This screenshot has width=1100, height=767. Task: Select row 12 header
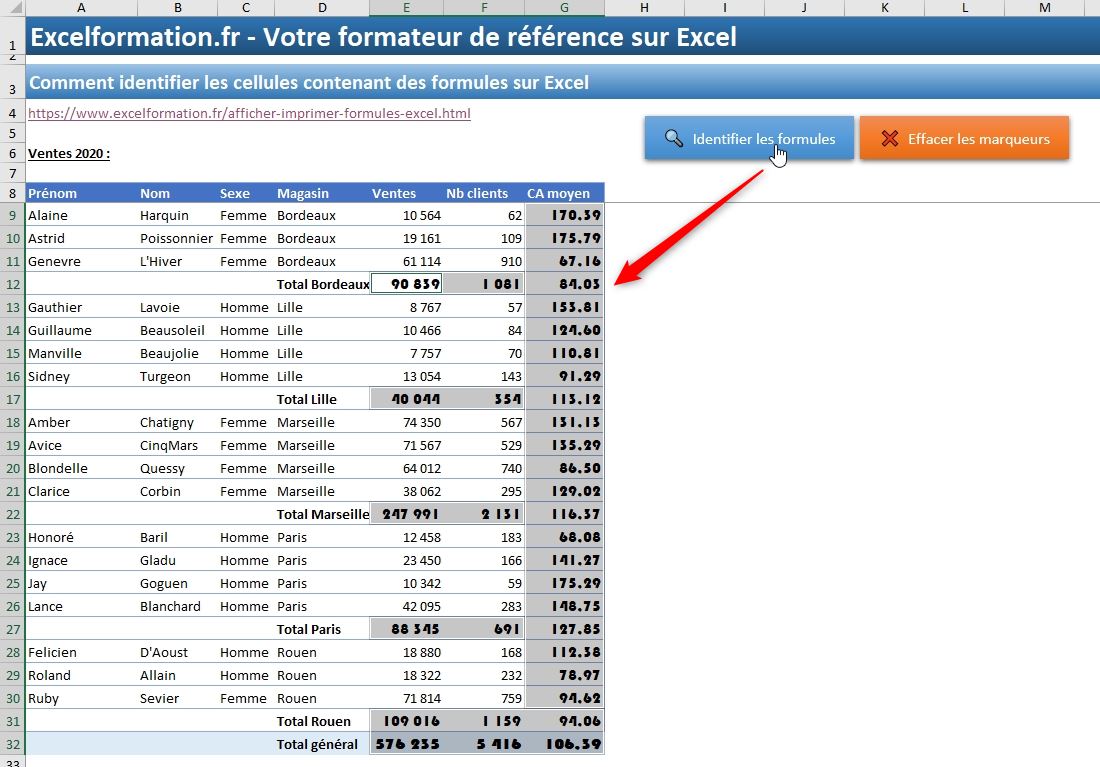click(x=11, y=284)
